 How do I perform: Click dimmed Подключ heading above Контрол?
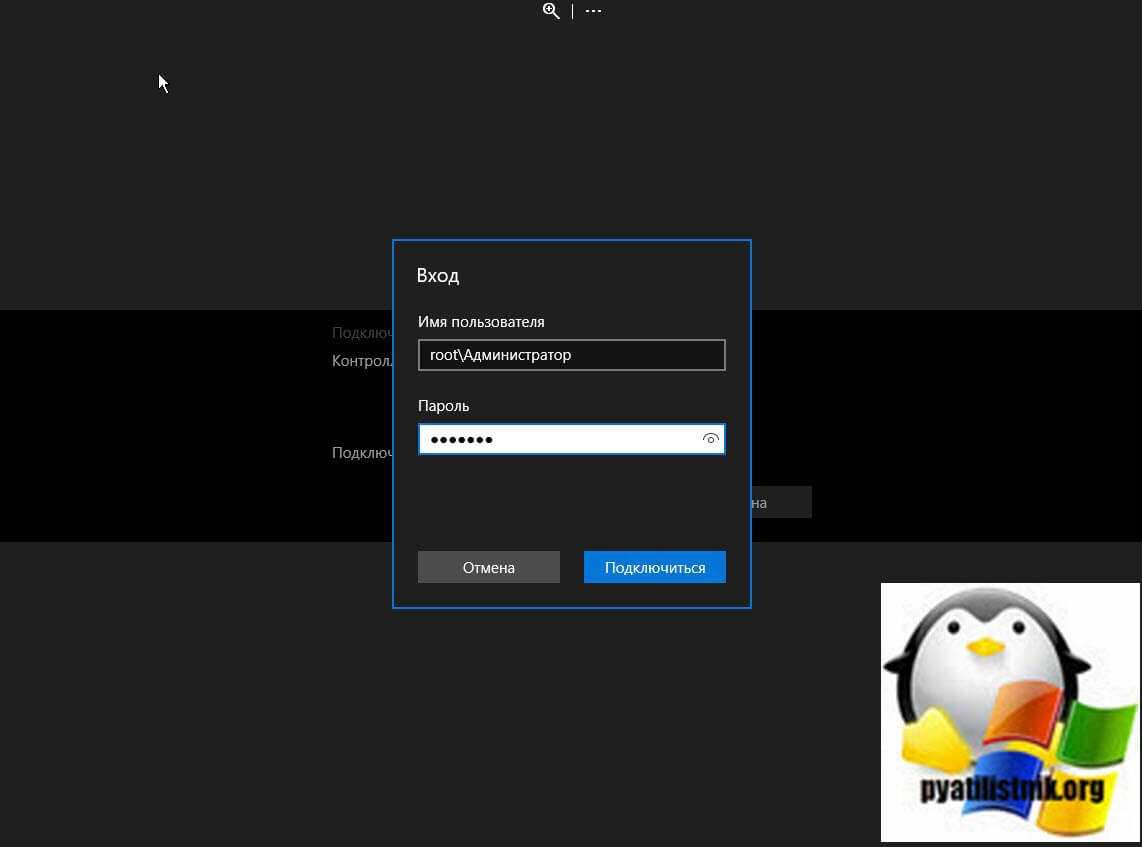pyautogui.click(x=361, y=333)
